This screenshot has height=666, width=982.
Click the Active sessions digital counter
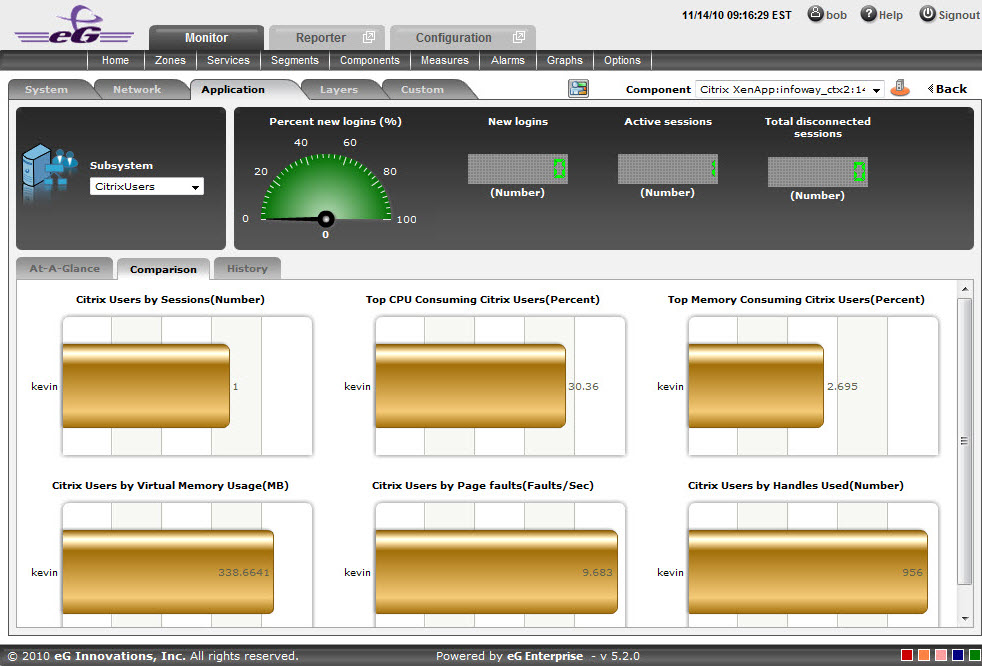point(668,169)
